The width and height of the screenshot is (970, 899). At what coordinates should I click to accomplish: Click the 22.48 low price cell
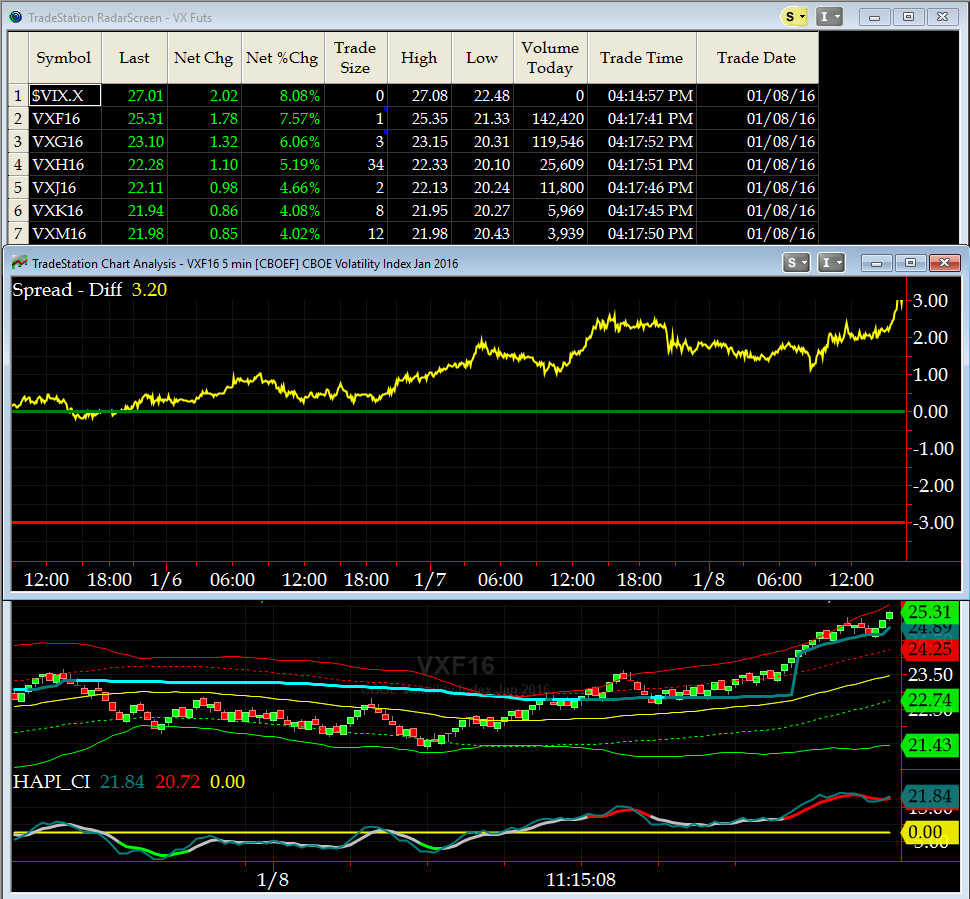[x=482, y=95]
